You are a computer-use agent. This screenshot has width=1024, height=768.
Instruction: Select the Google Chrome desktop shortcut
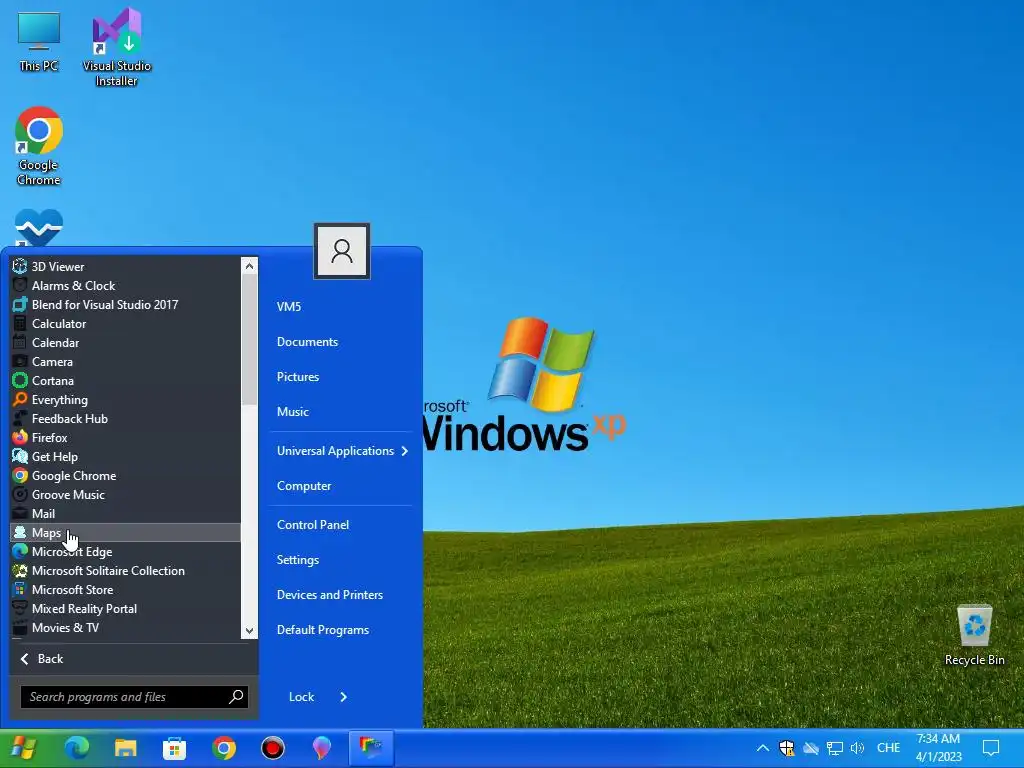[x=39, y=146]
